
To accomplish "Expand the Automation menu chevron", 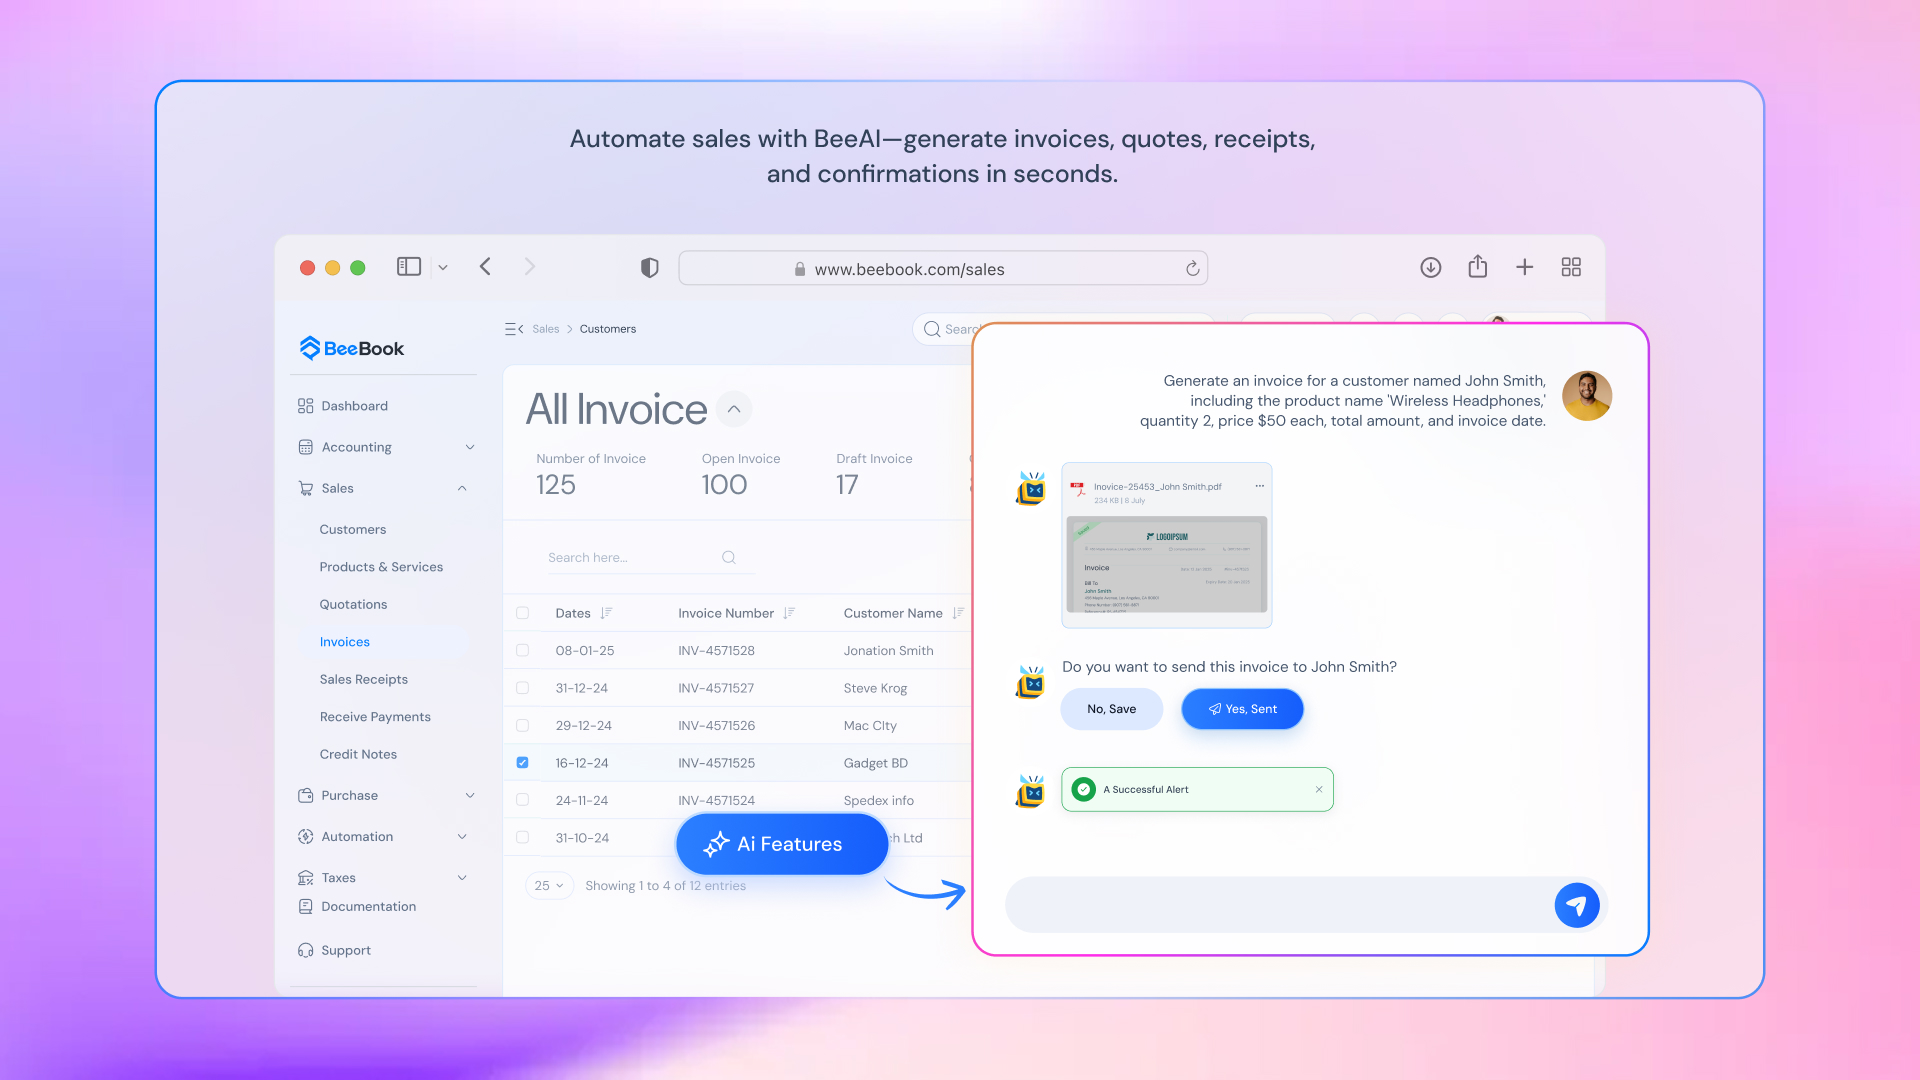I will pos(462,837).
